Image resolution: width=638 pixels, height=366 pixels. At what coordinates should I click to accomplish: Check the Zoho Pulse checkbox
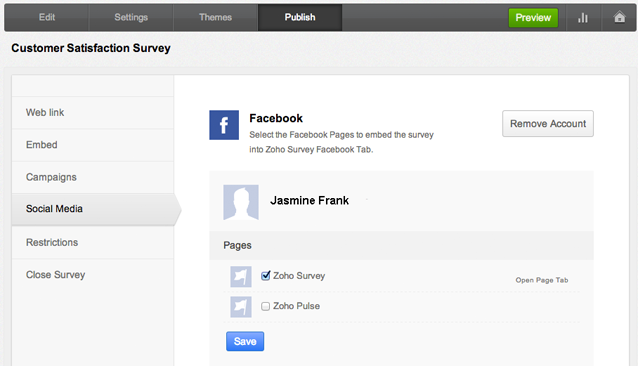(265, 306)
